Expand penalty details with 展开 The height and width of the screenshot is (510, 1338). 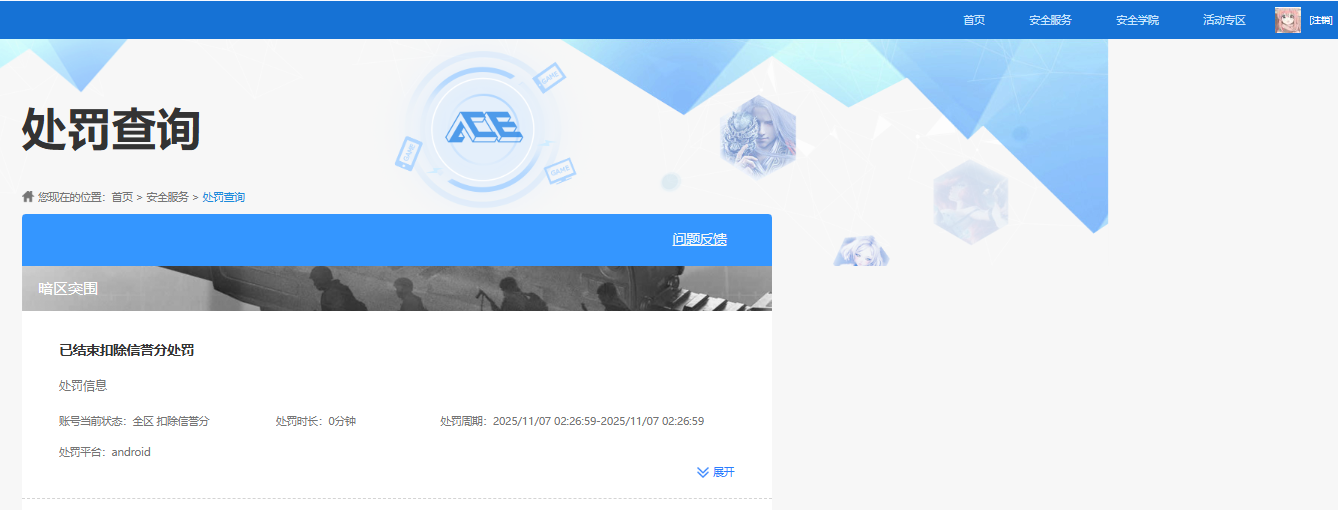coord(723,472)
